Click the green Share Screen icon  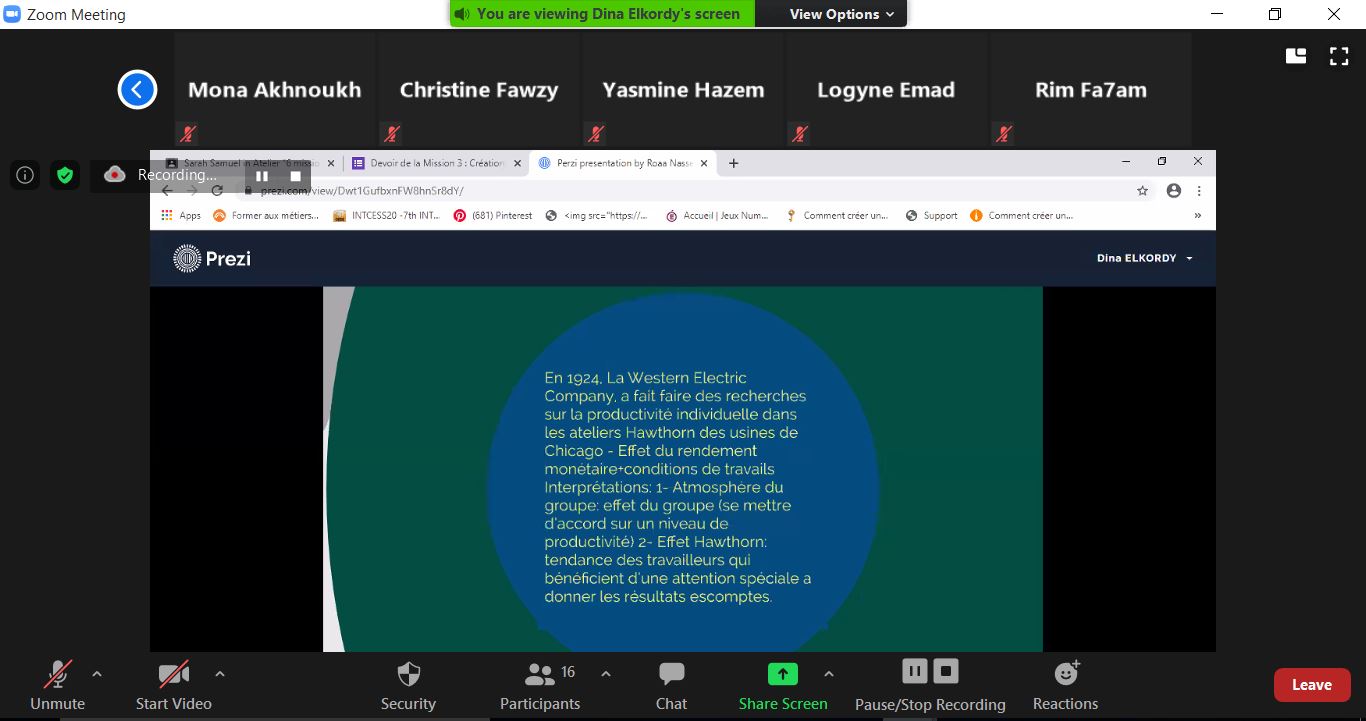click(782, 674)
